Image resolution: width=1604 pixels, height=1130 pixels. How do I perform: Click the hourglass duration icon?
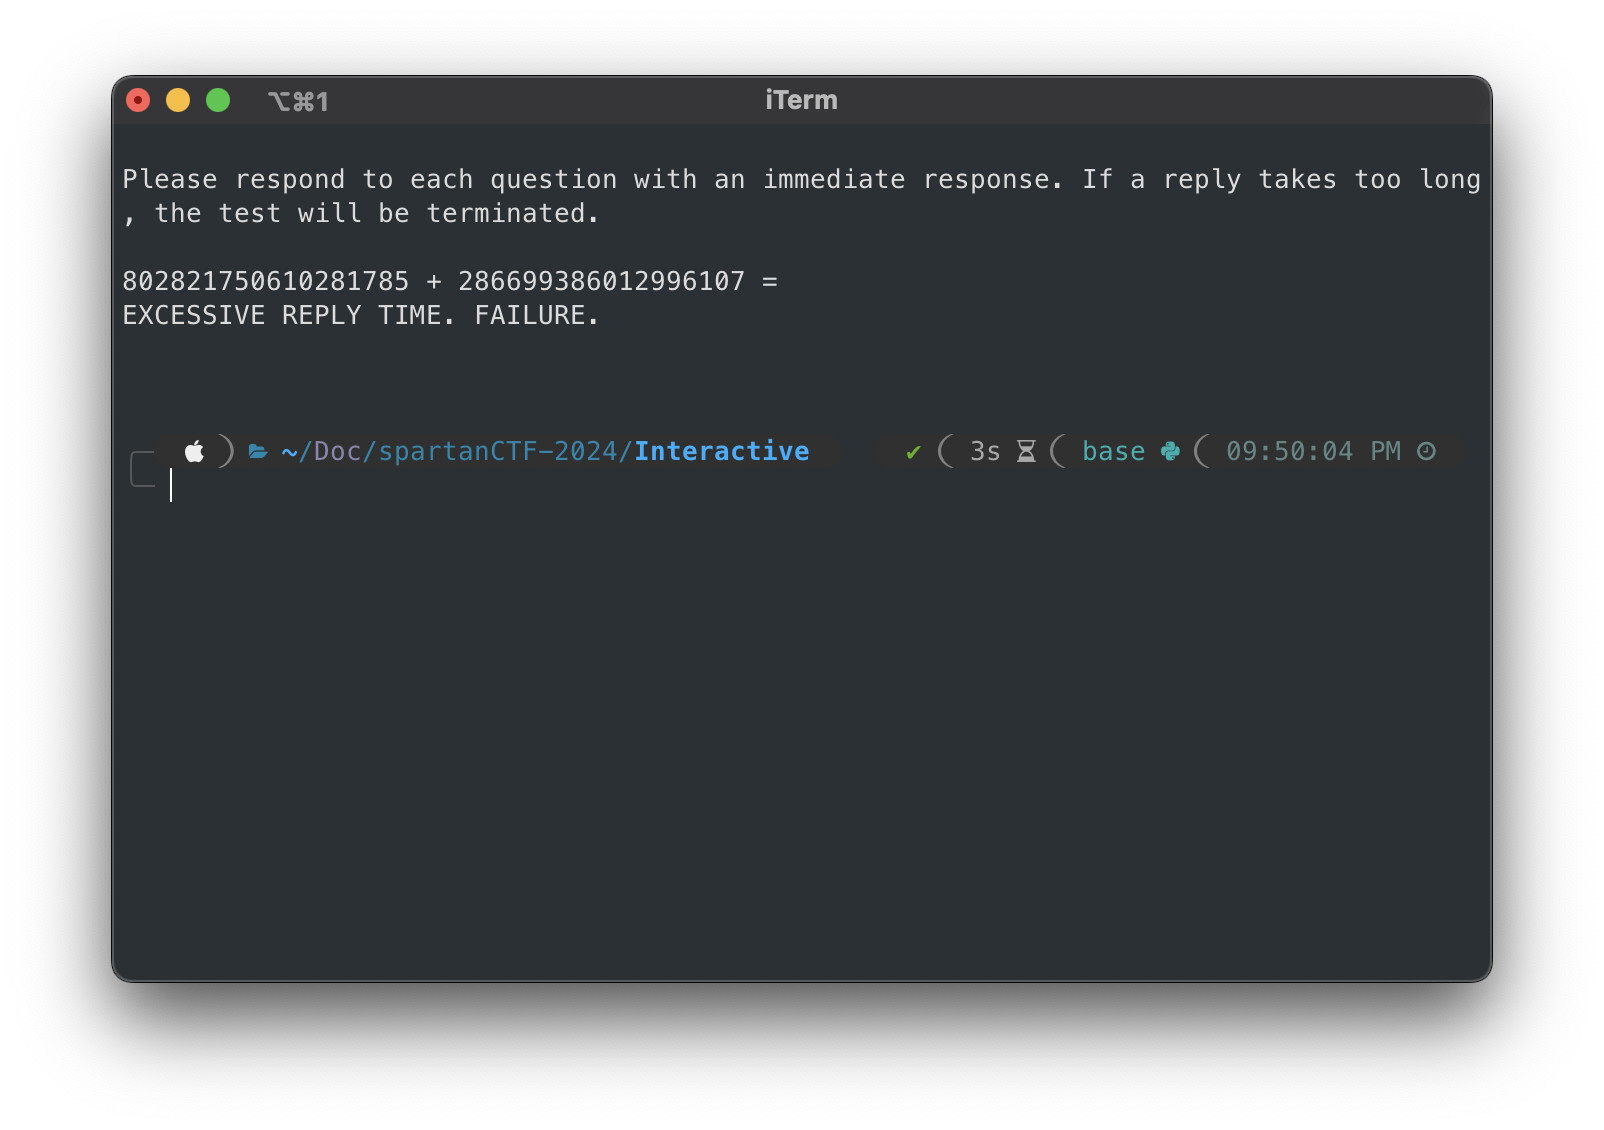tap(1026, 452)
